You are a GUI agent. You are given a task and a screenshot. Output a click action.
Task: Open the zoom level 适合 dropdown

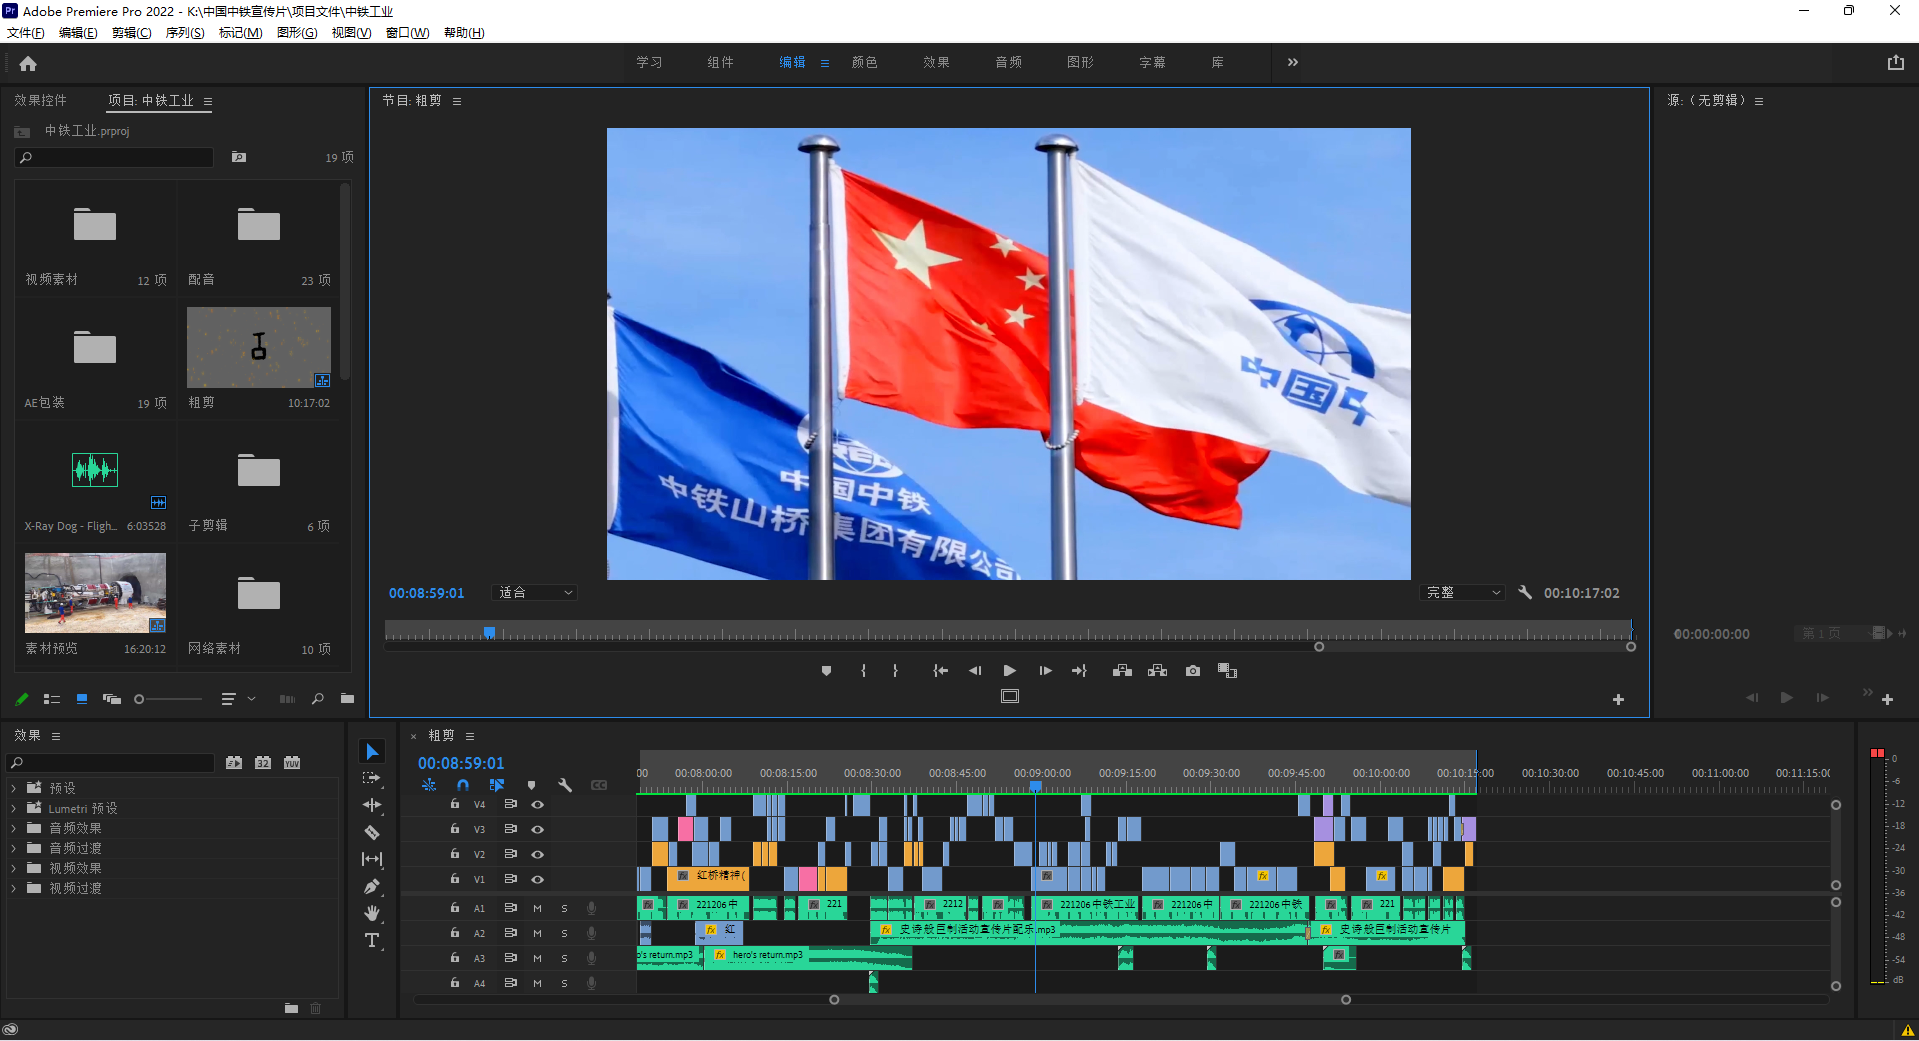(536, 593)
